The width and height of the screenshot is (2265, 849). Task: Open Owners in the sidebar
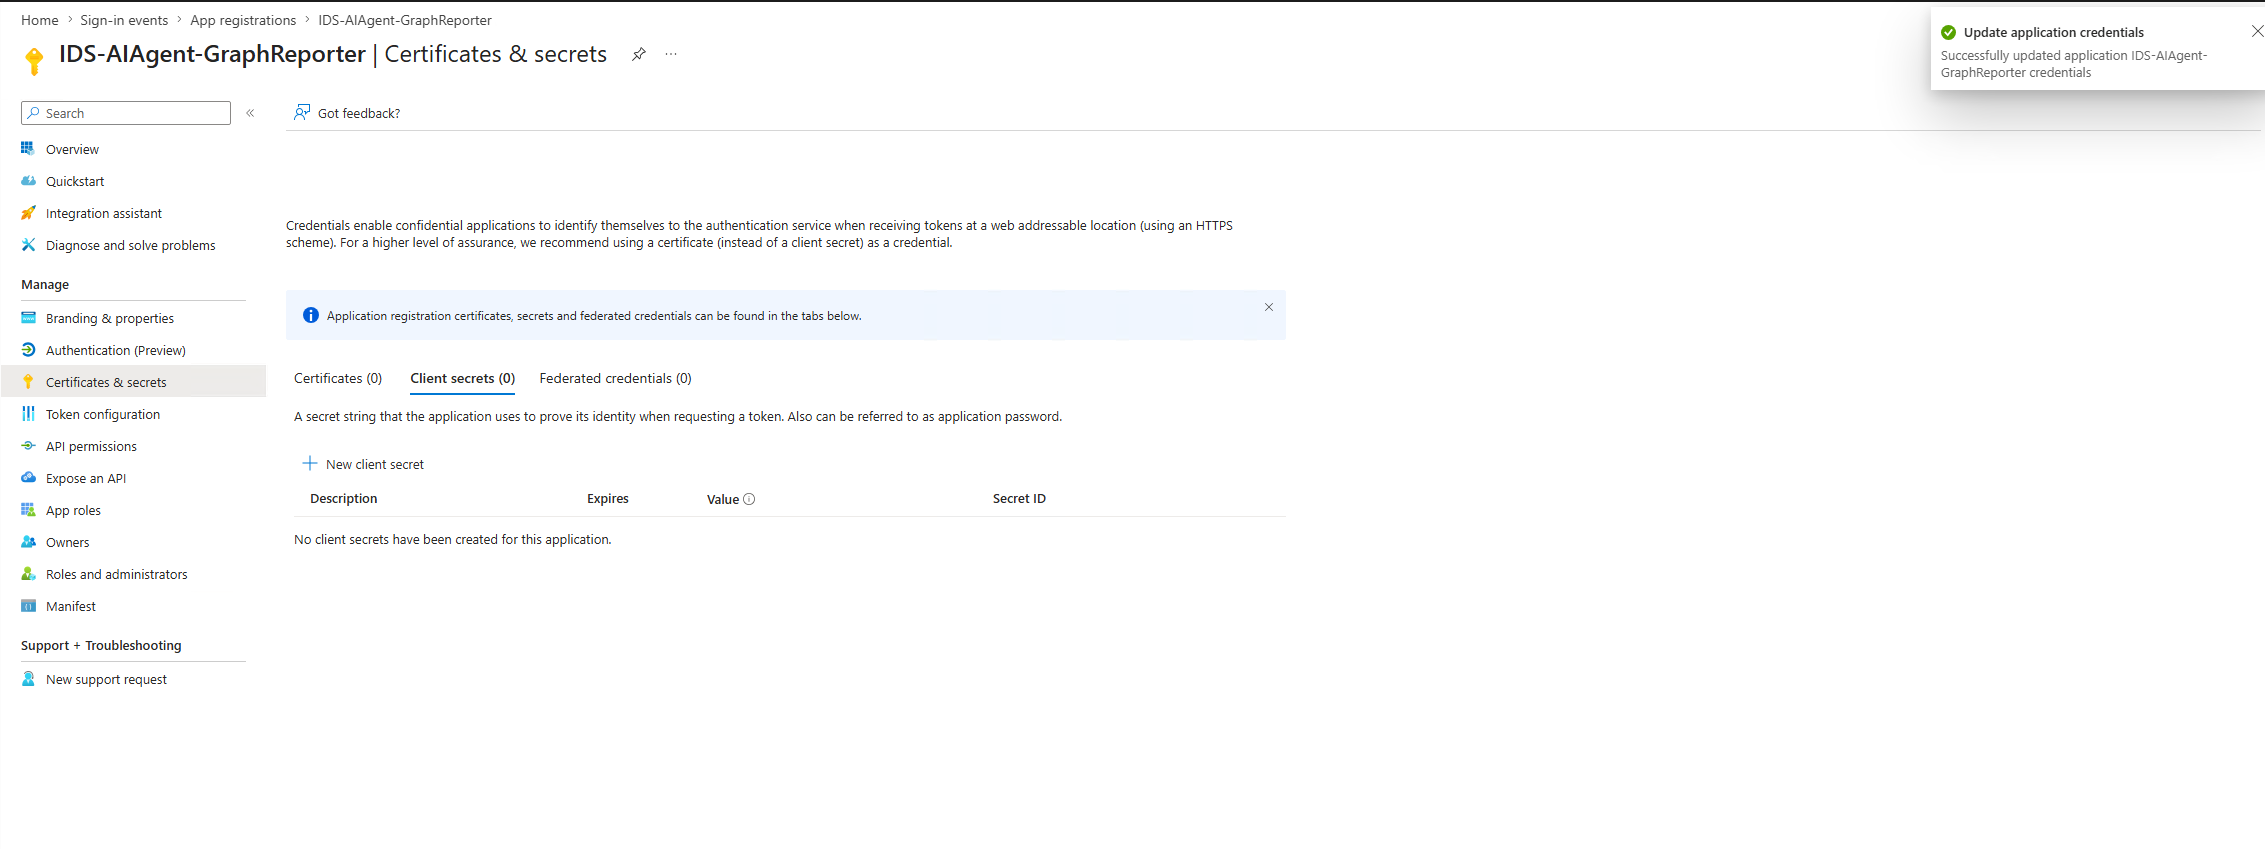pos(67,542)
